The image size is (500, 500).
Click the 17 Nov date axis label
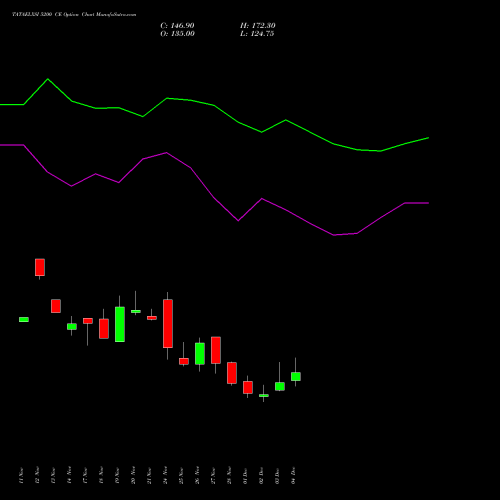pyautogui.click(x=85, y=476)
